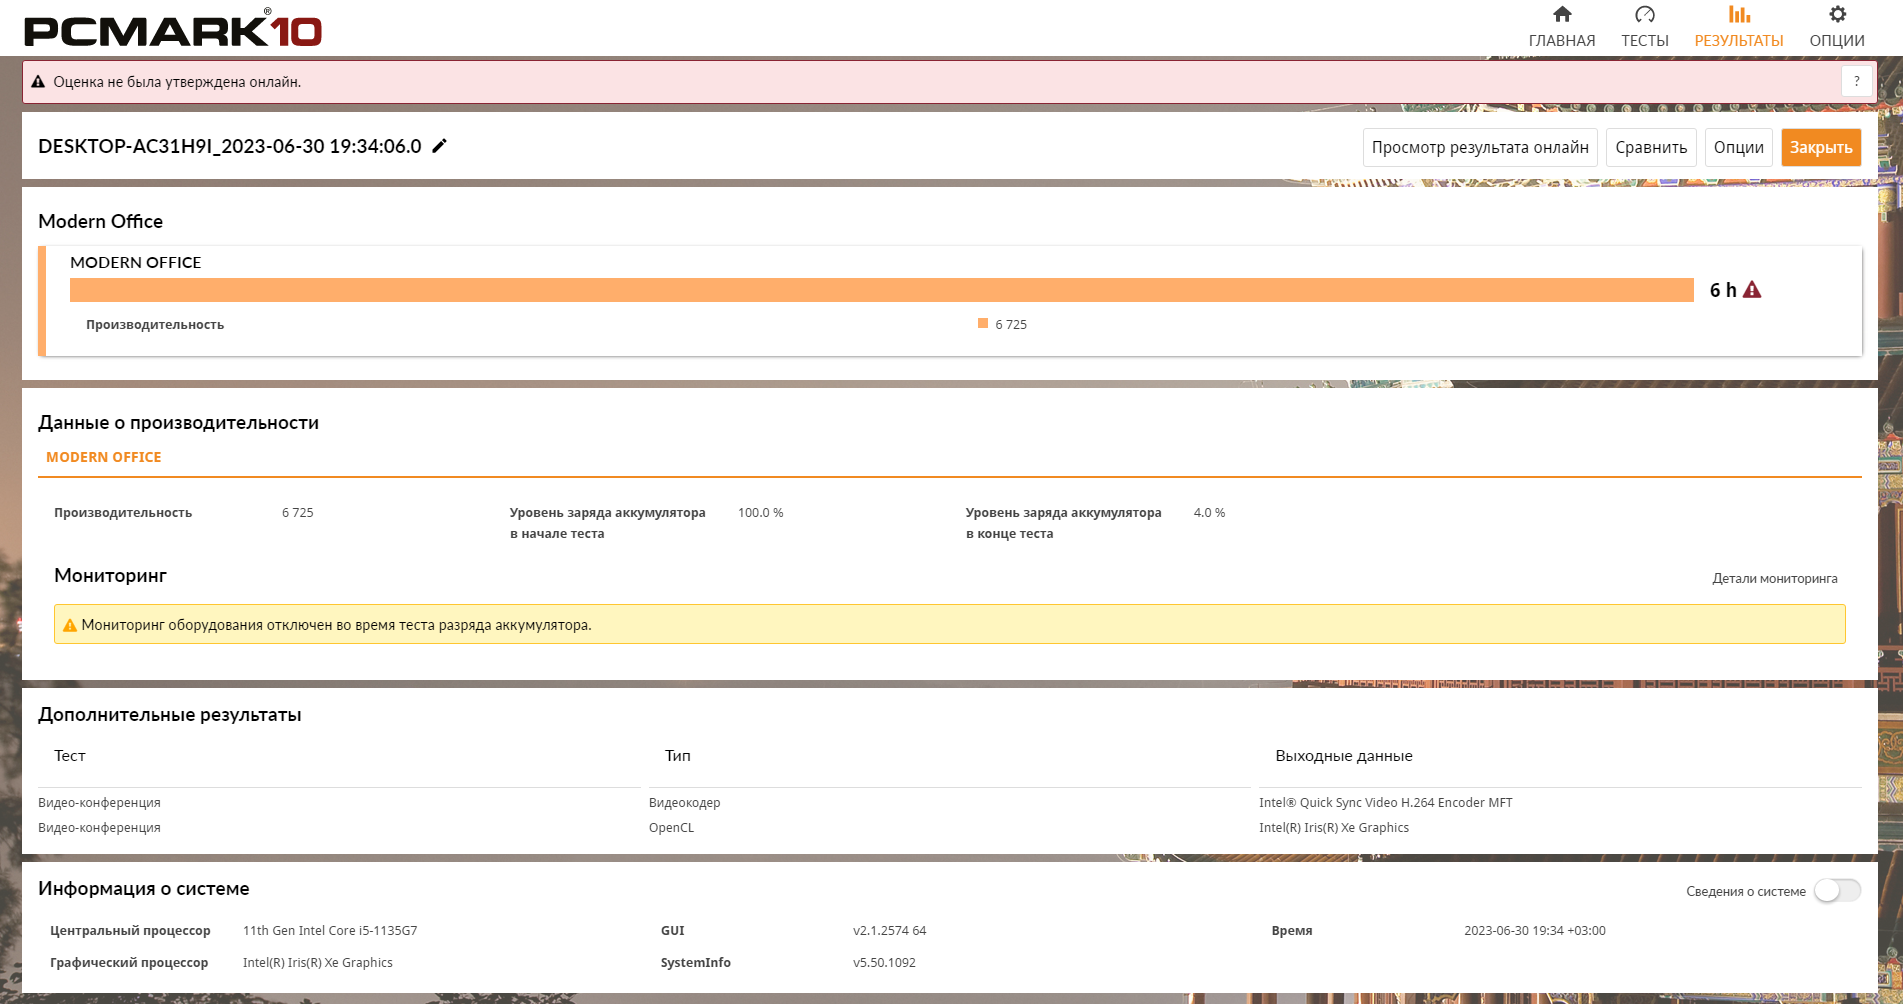Switch to the MODERN OFFICE performance tab

[x=103, y=457]
